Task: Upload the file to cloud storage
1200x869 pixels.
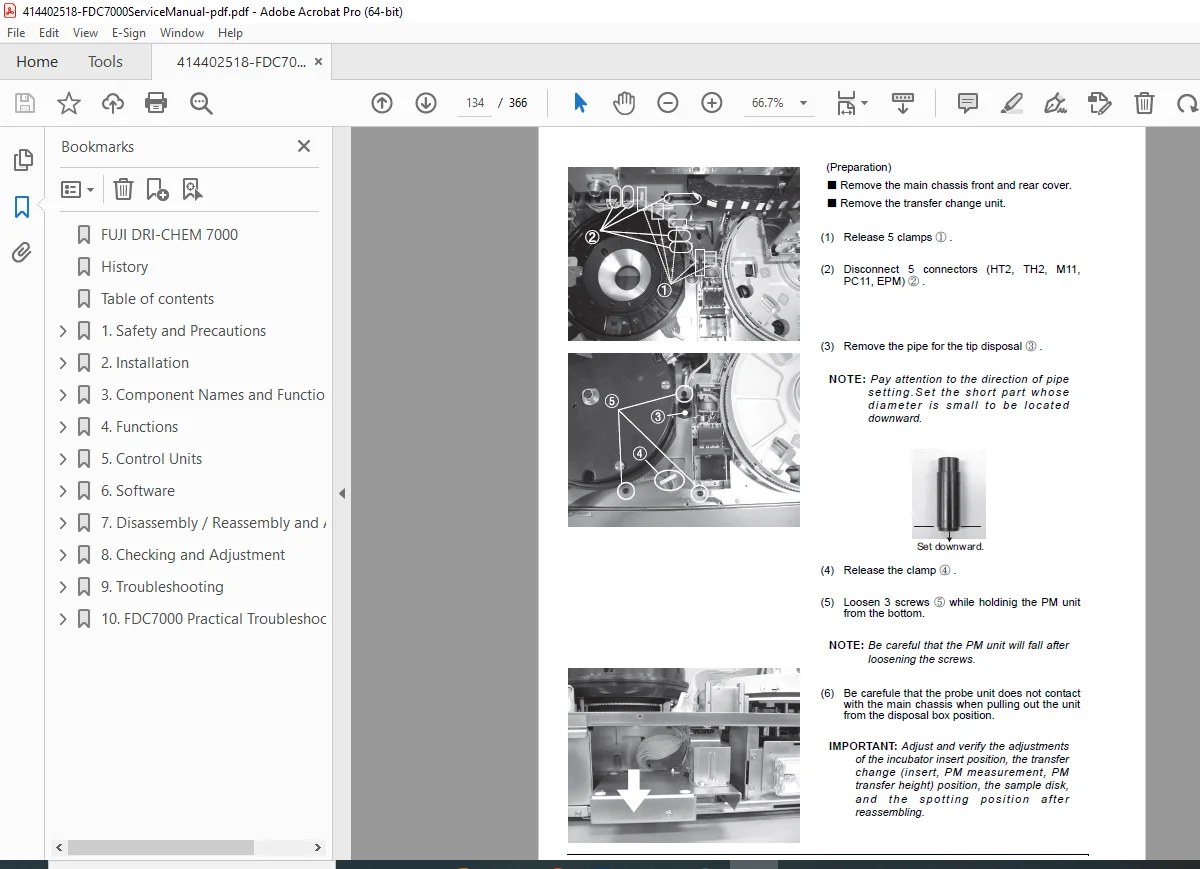Action: [113, 103]
